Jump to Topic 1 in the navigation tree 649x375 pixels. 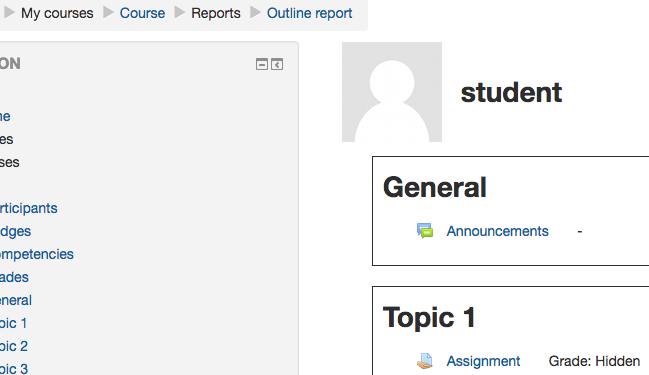click(x=13, y=323)
